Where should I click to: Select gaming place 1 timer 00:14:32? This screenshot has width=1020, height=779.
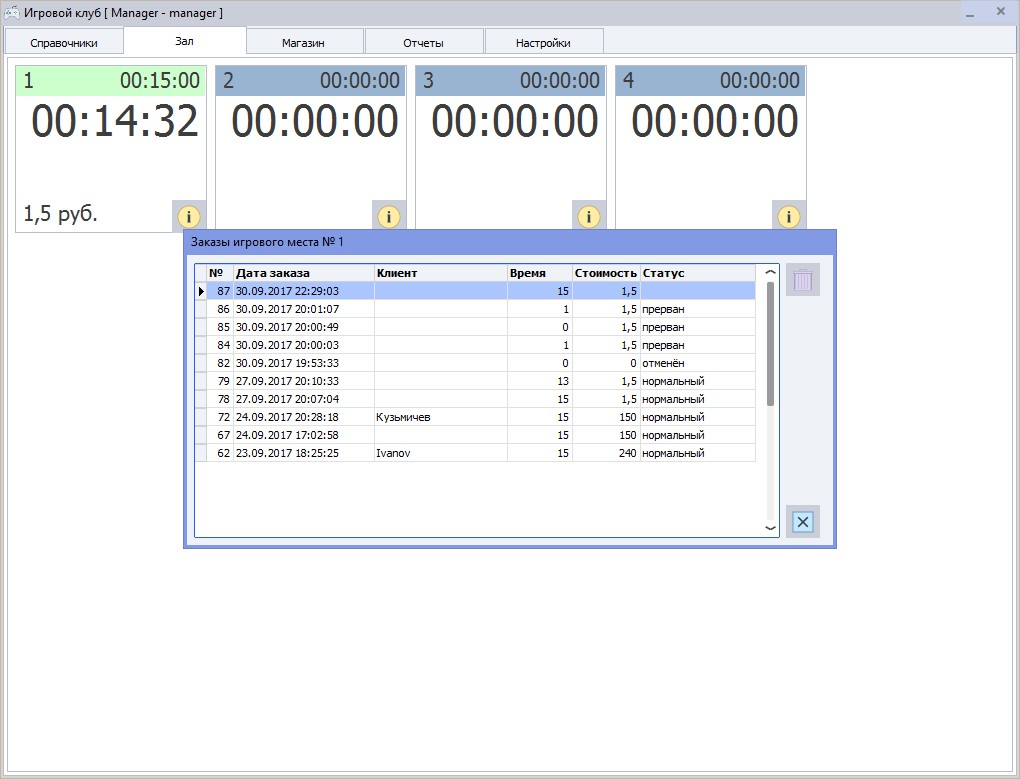click(x=115, y=122)
